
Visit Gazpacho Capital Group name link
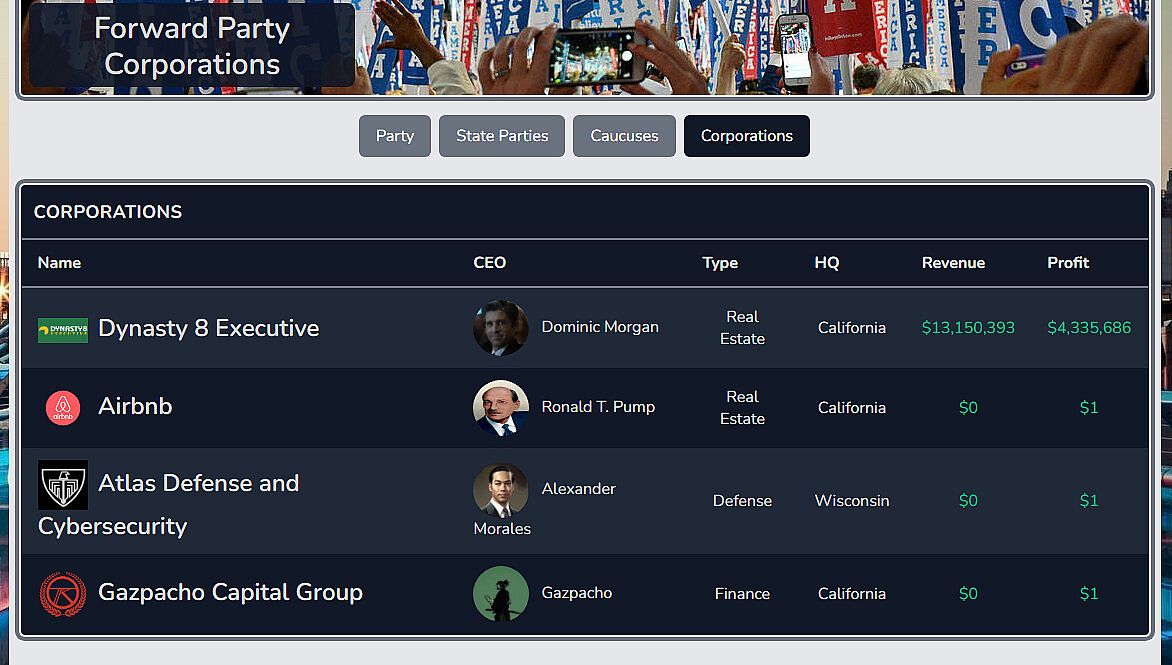pyautogui.click(x=230, y=592)
